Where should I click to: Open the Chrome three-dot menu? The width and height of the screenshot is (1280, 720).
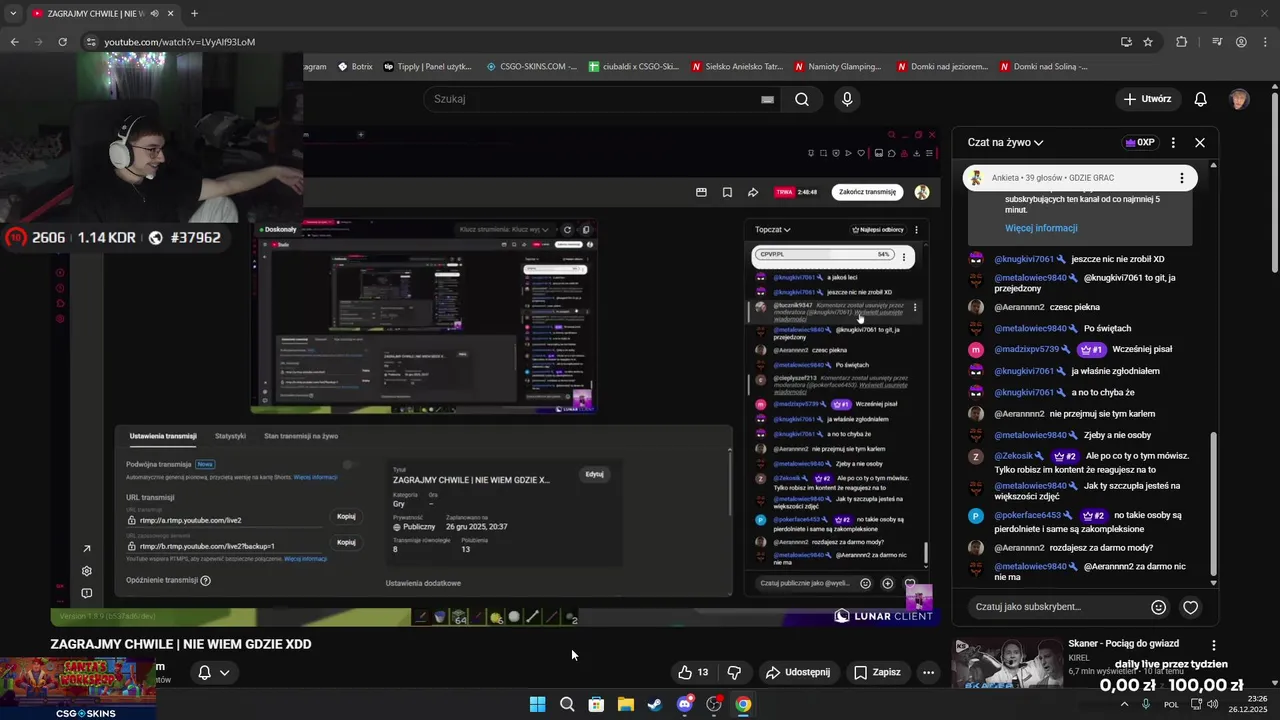[x=1265, y=42]
